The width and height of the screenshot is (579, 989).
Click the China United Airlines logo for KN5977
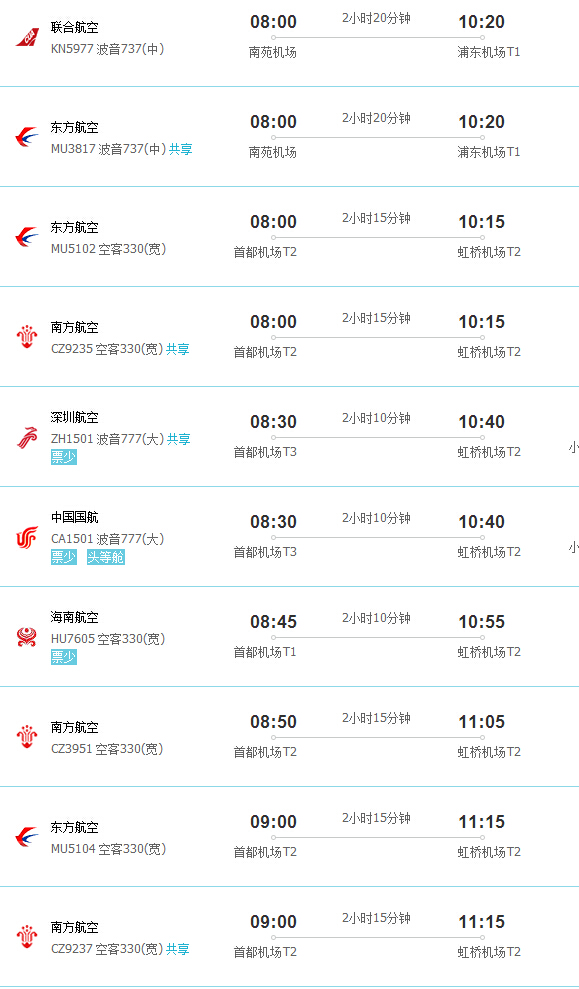(27, 37)
